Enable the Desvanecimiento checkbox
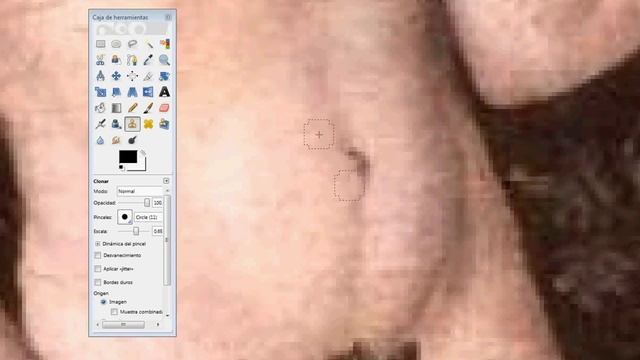This screenshot has width=640, height=360. (x=98, y=256)
